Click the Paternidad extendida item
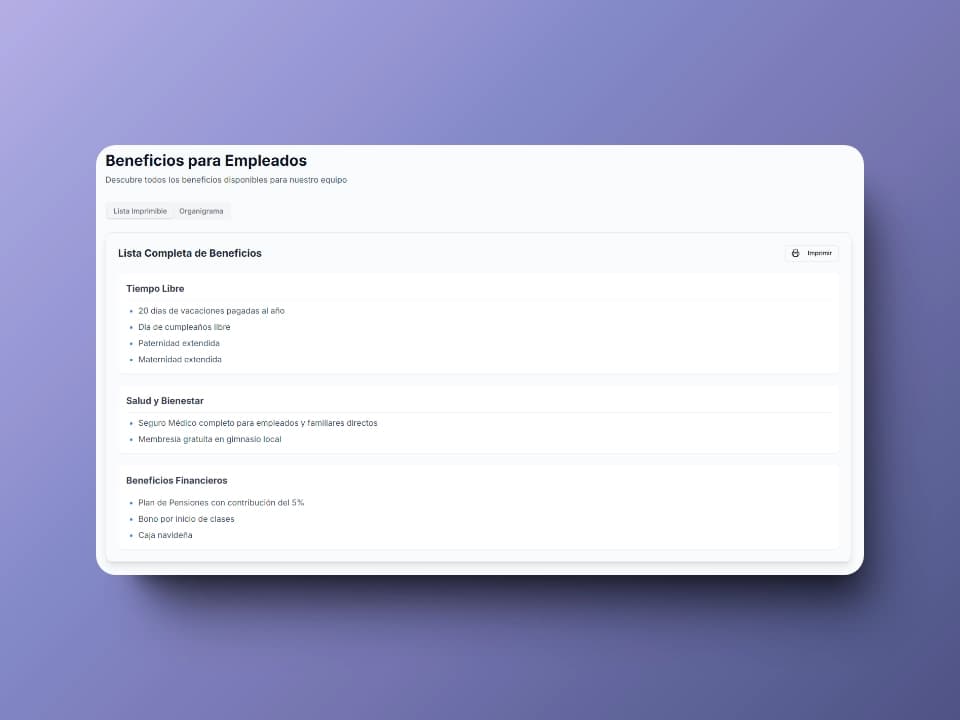 (x=179, y=343)
